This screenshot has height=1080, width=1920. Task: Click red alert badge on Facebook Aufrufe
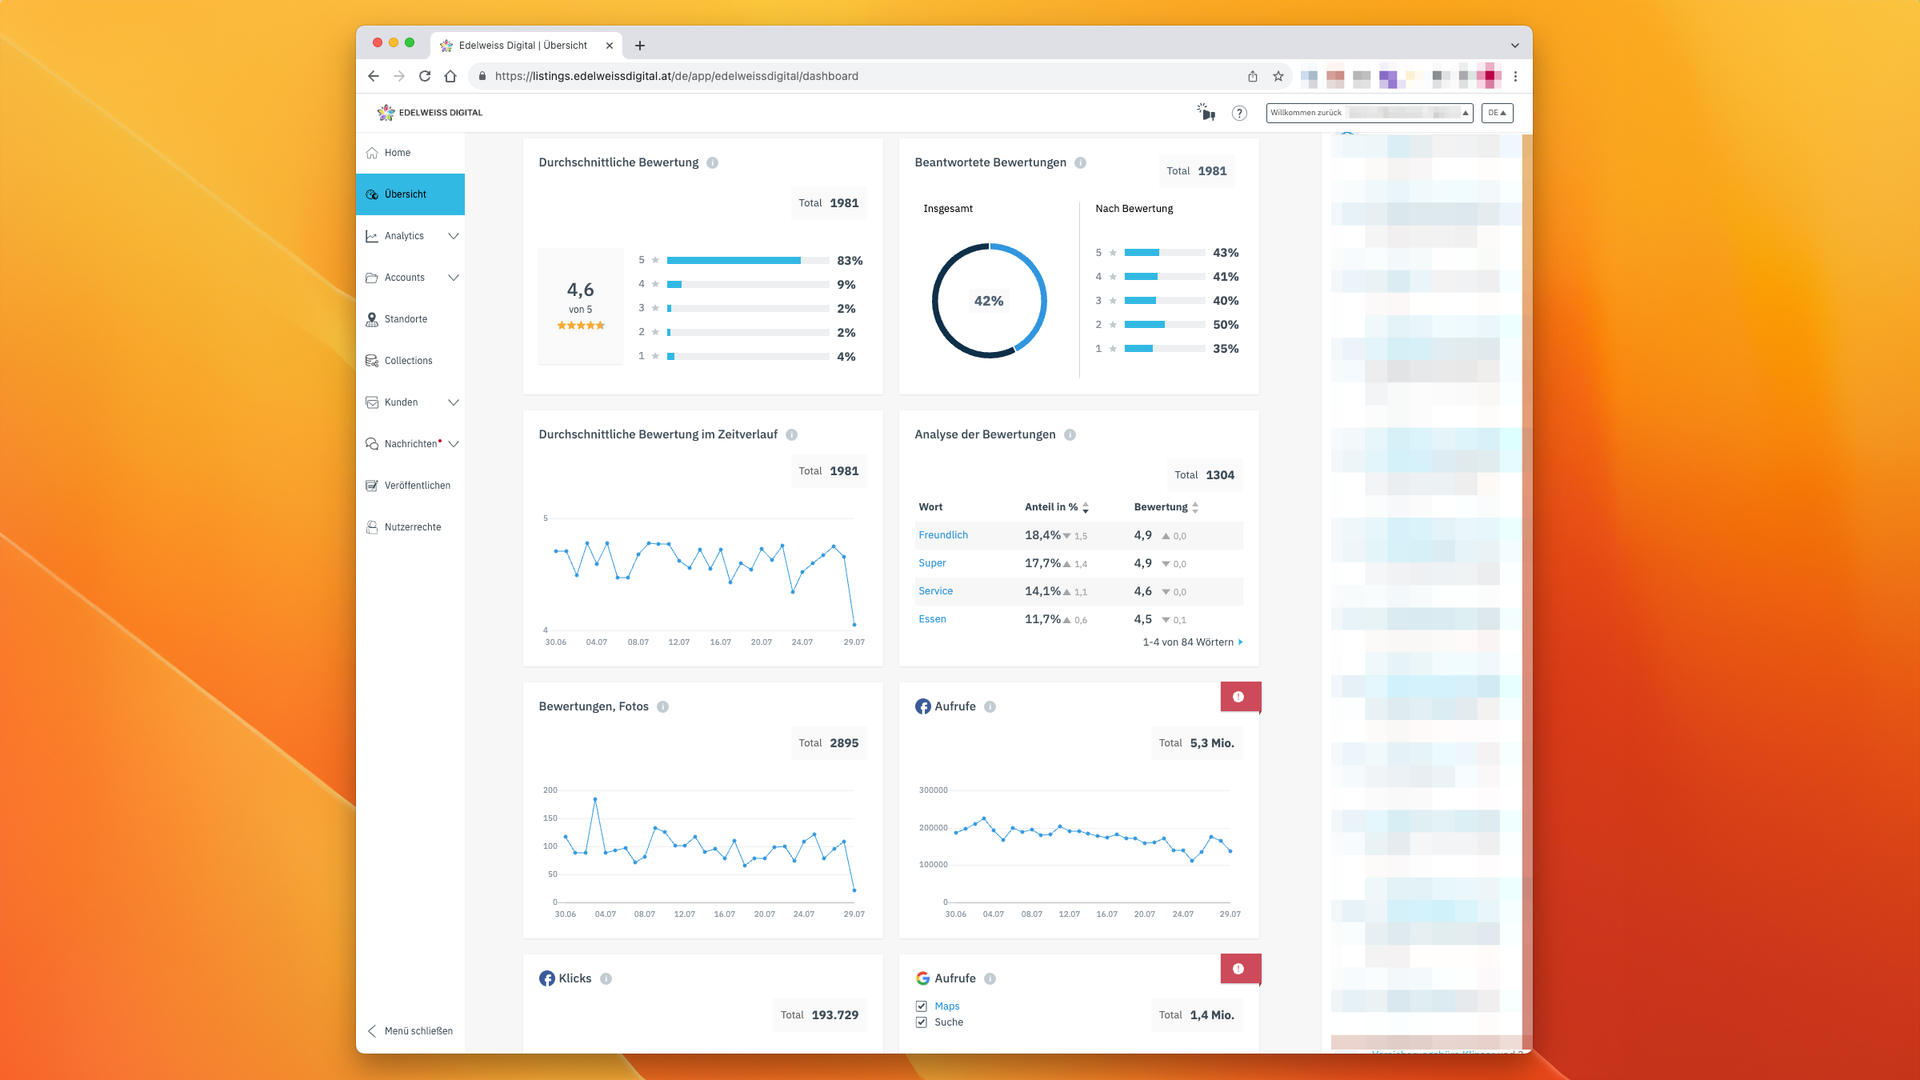[x=1240, y=697]
